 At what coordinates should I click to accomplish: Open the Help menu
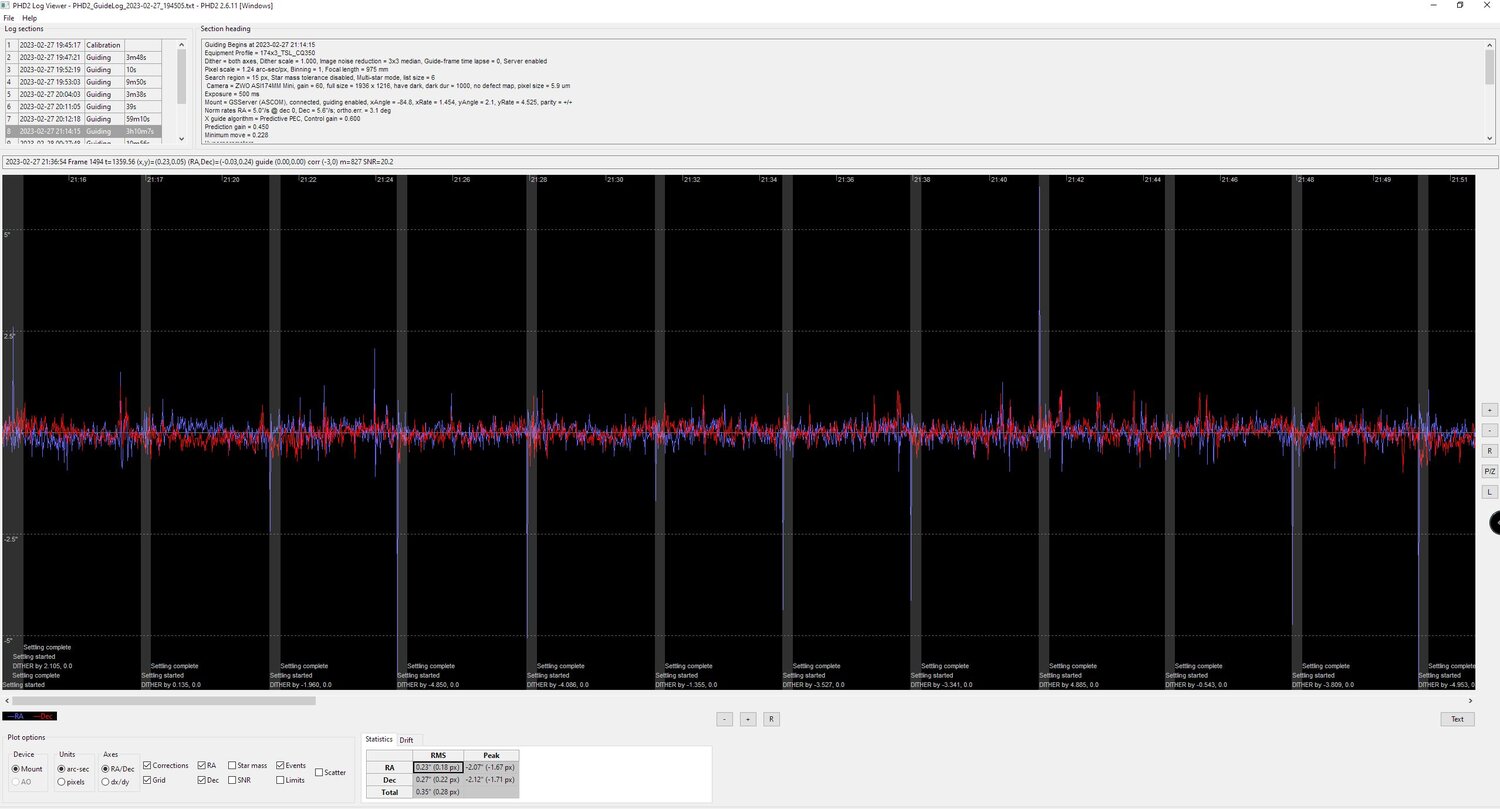coord(28,17)
